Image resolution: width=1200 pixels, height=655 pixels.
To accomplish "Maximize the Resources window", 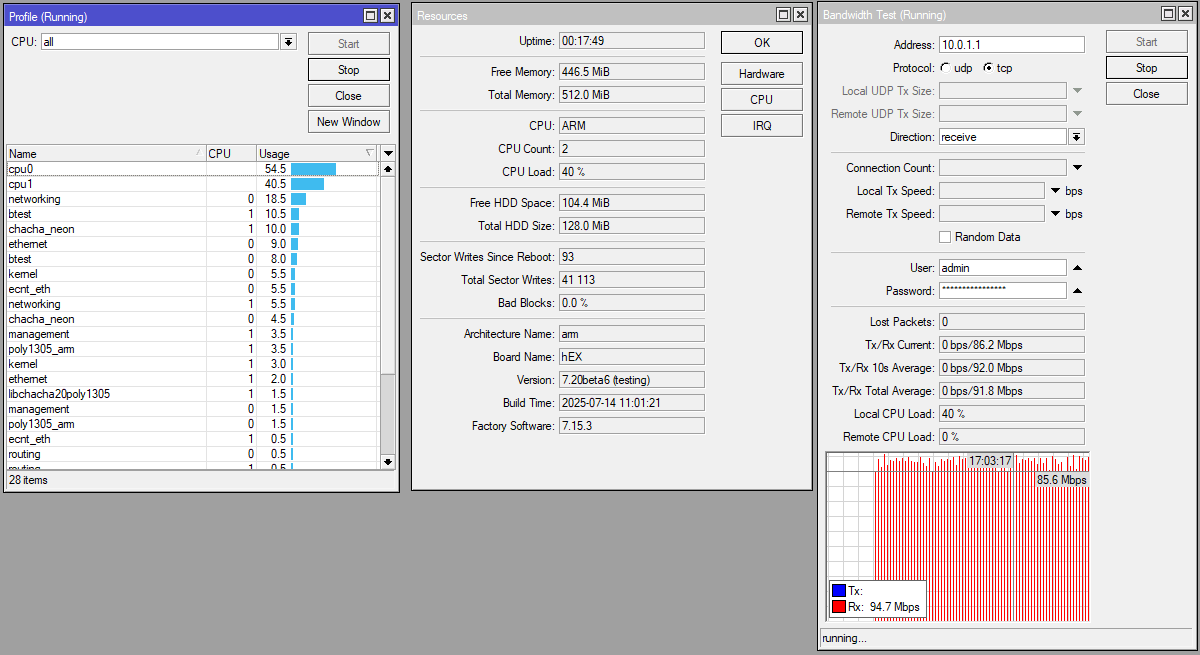I will (783, 15).
